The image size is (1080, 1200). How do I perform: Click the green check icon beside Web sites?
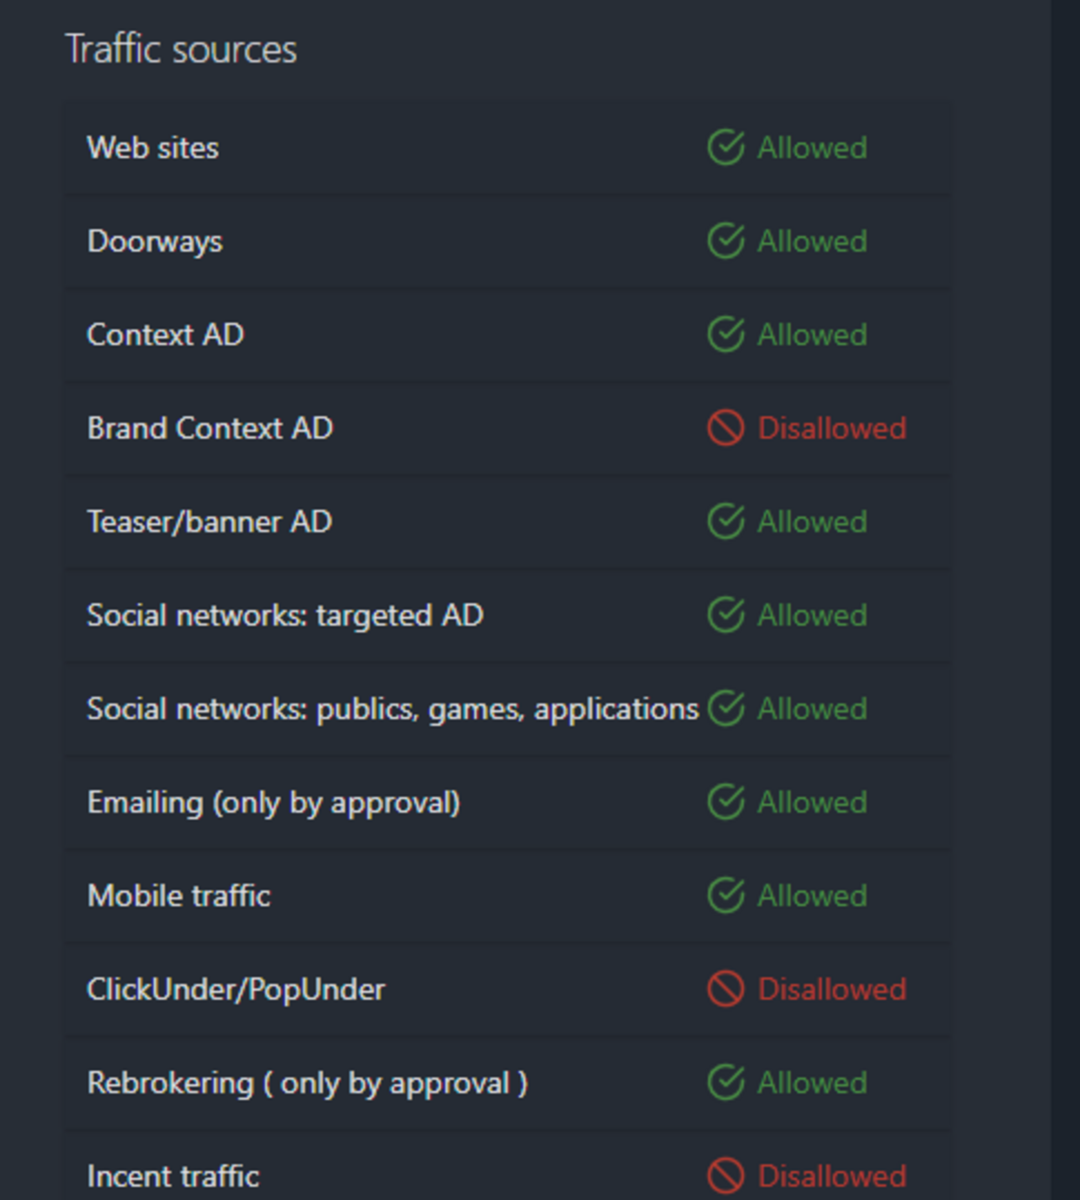[726, 148]
